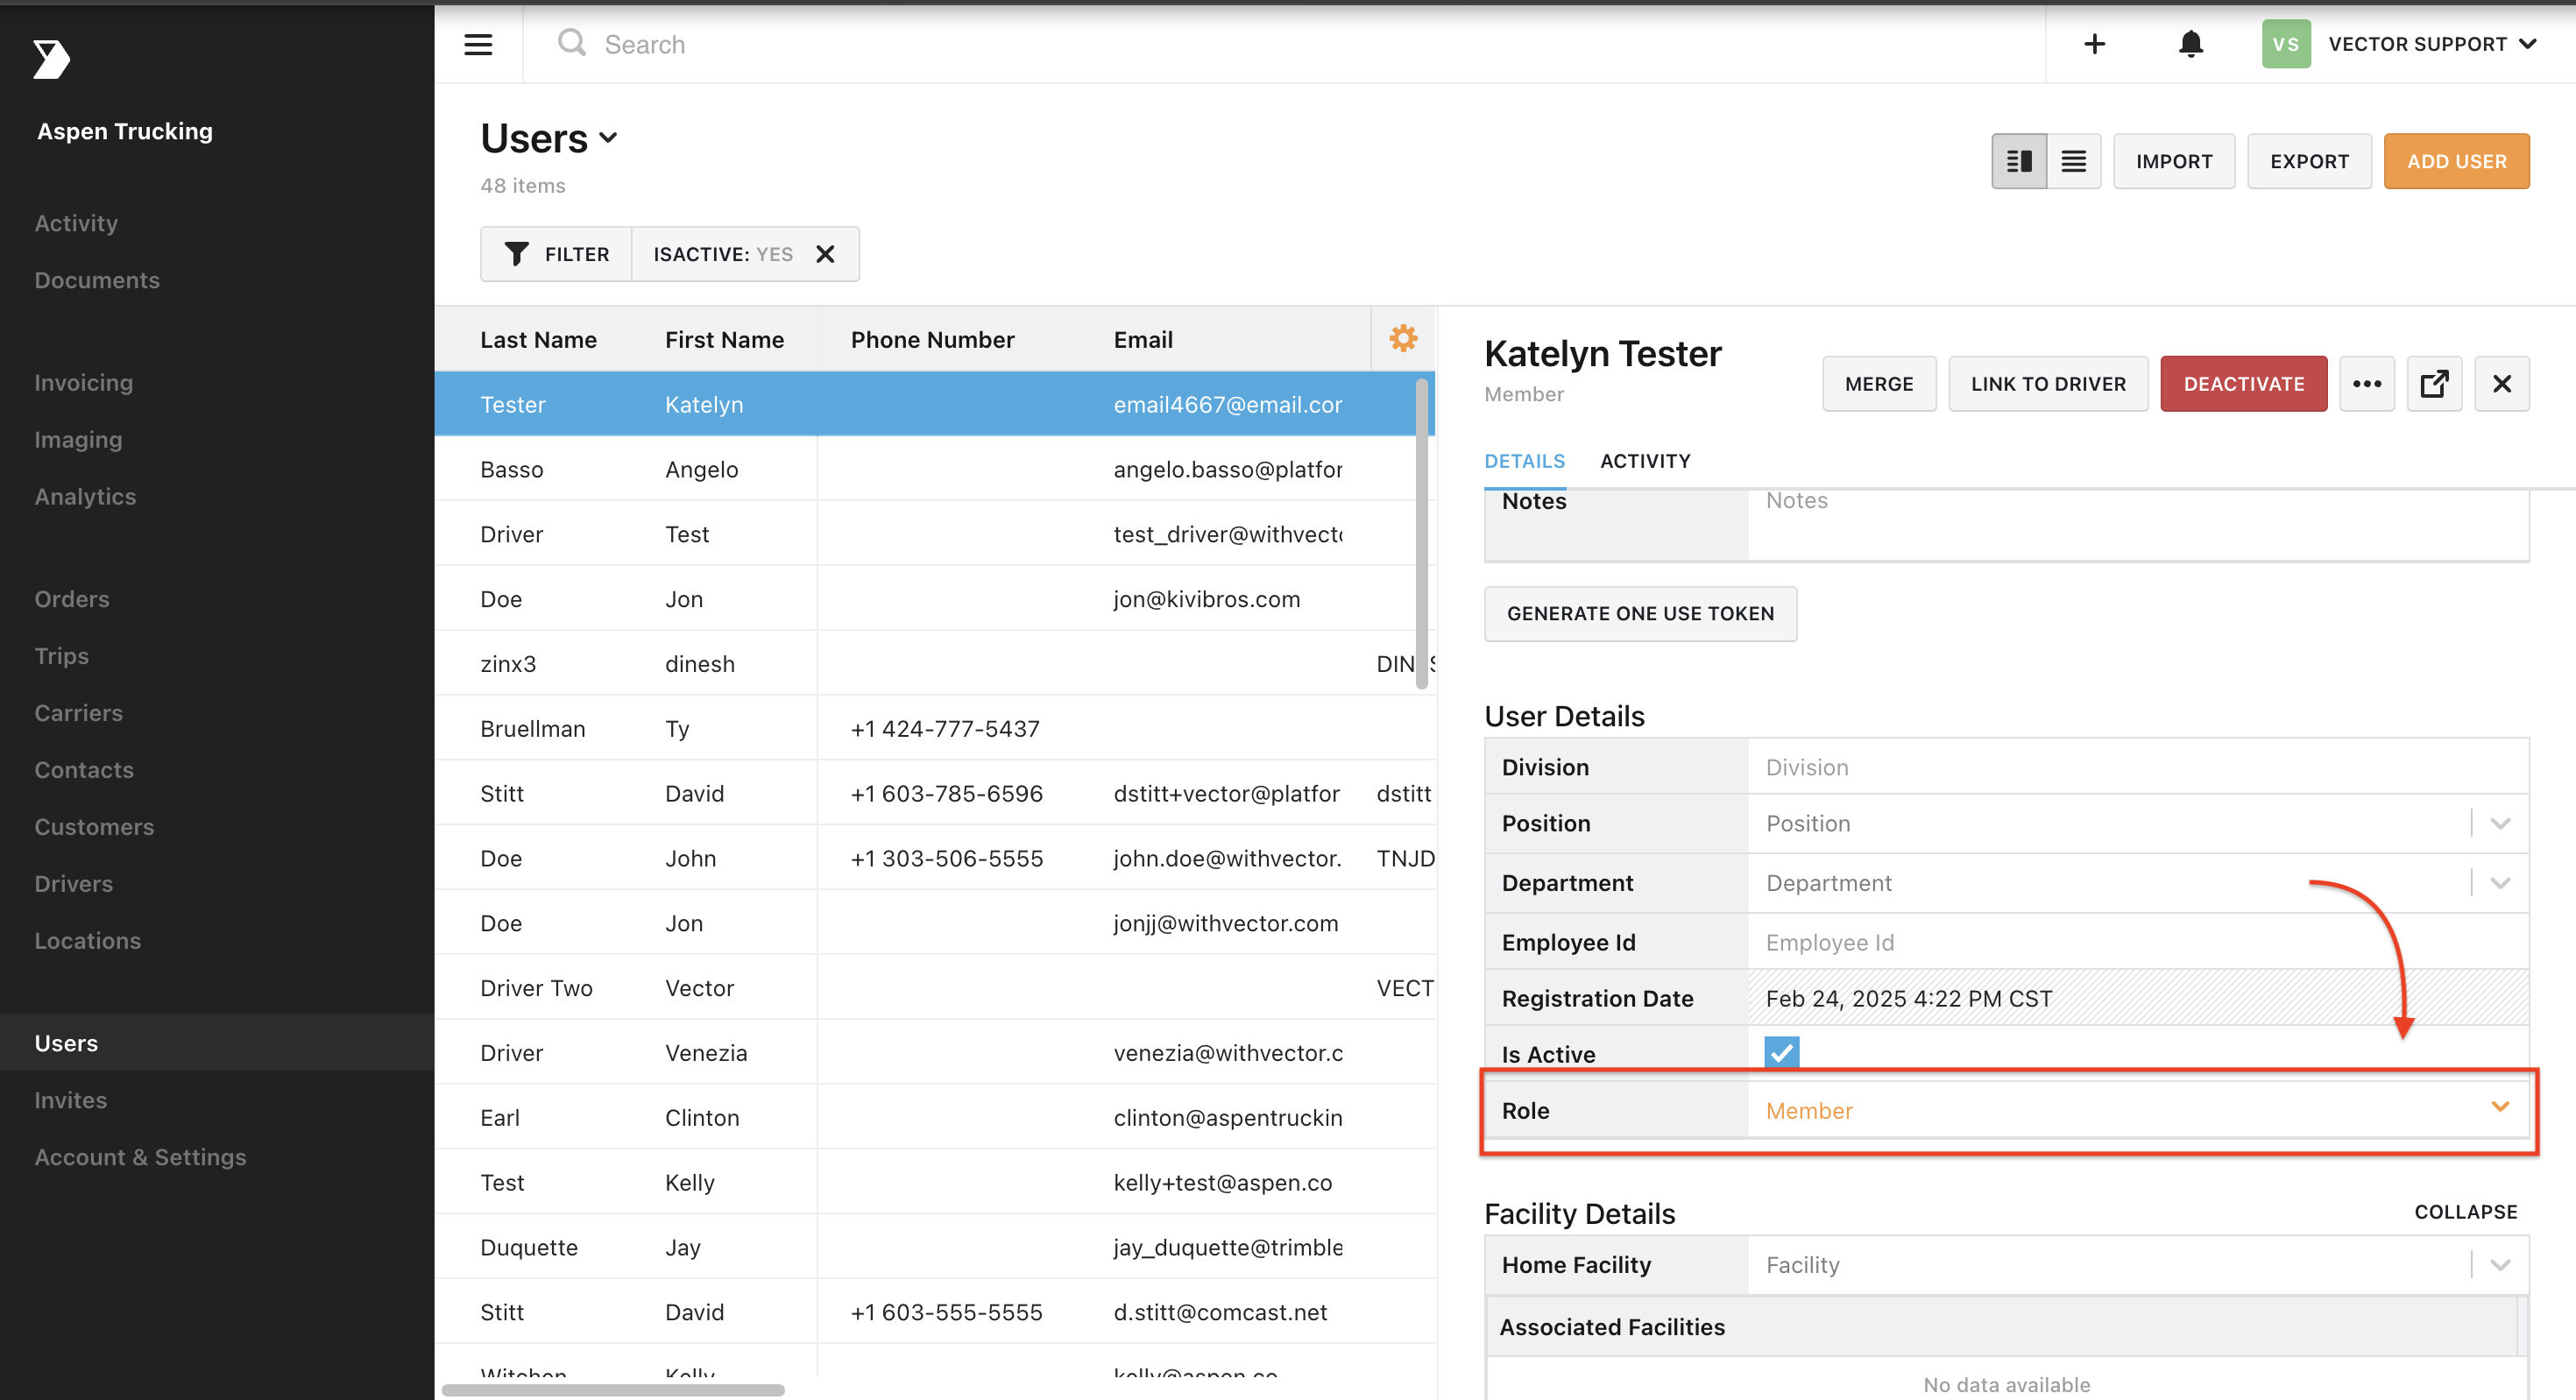Click the Filter button

(556, 254)
